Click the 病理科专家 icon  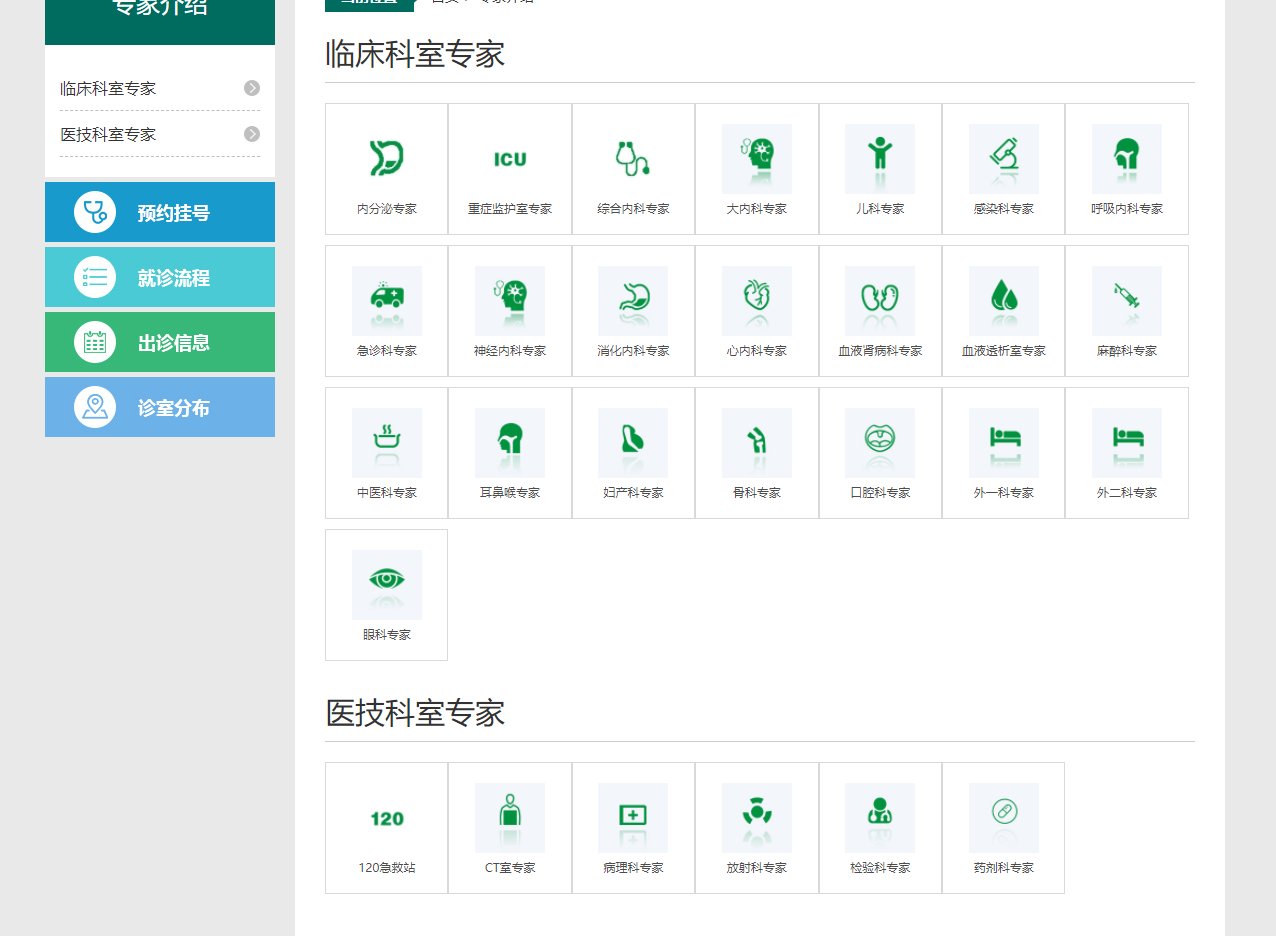633,817
